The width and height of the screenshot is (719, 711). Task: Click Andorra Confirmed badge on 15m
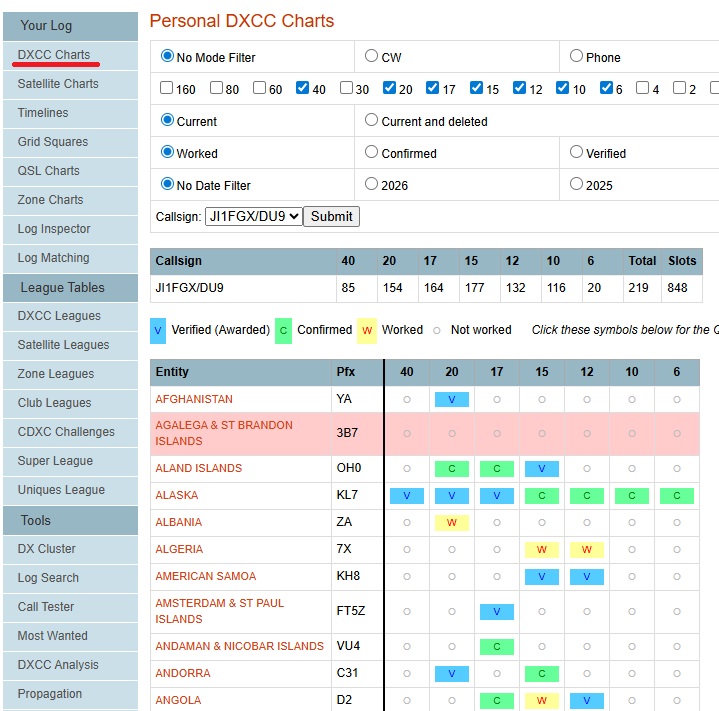[x=542, y=674]
